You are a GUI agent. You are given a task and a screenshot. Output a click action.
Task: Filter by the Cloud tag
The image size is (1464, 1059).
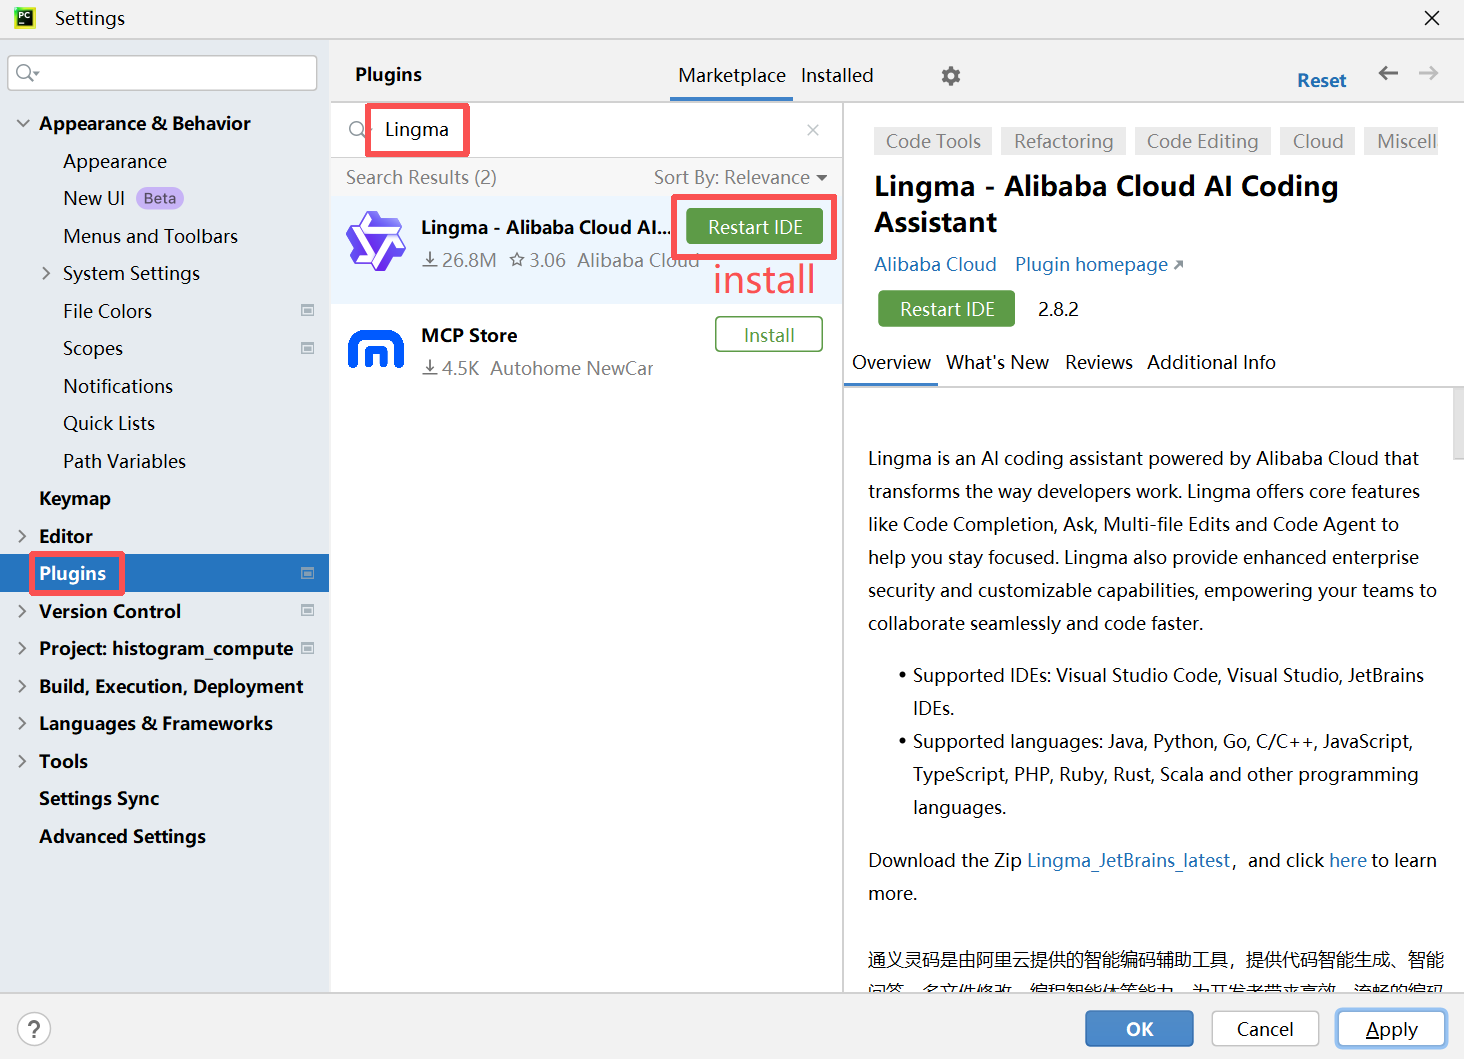(x=1318, y=141)
